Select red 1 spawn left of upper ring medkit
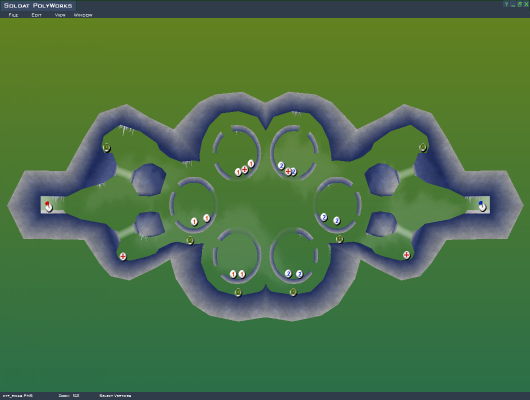 point(238,172)
